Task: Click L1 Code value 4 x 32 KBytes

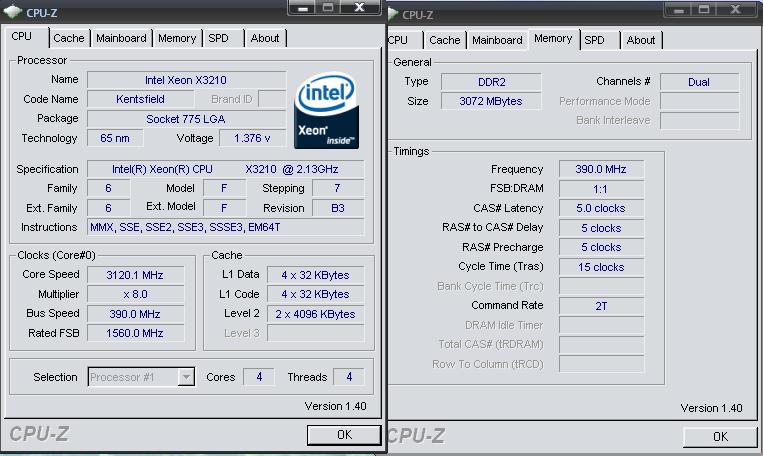Action: point(315,294)
